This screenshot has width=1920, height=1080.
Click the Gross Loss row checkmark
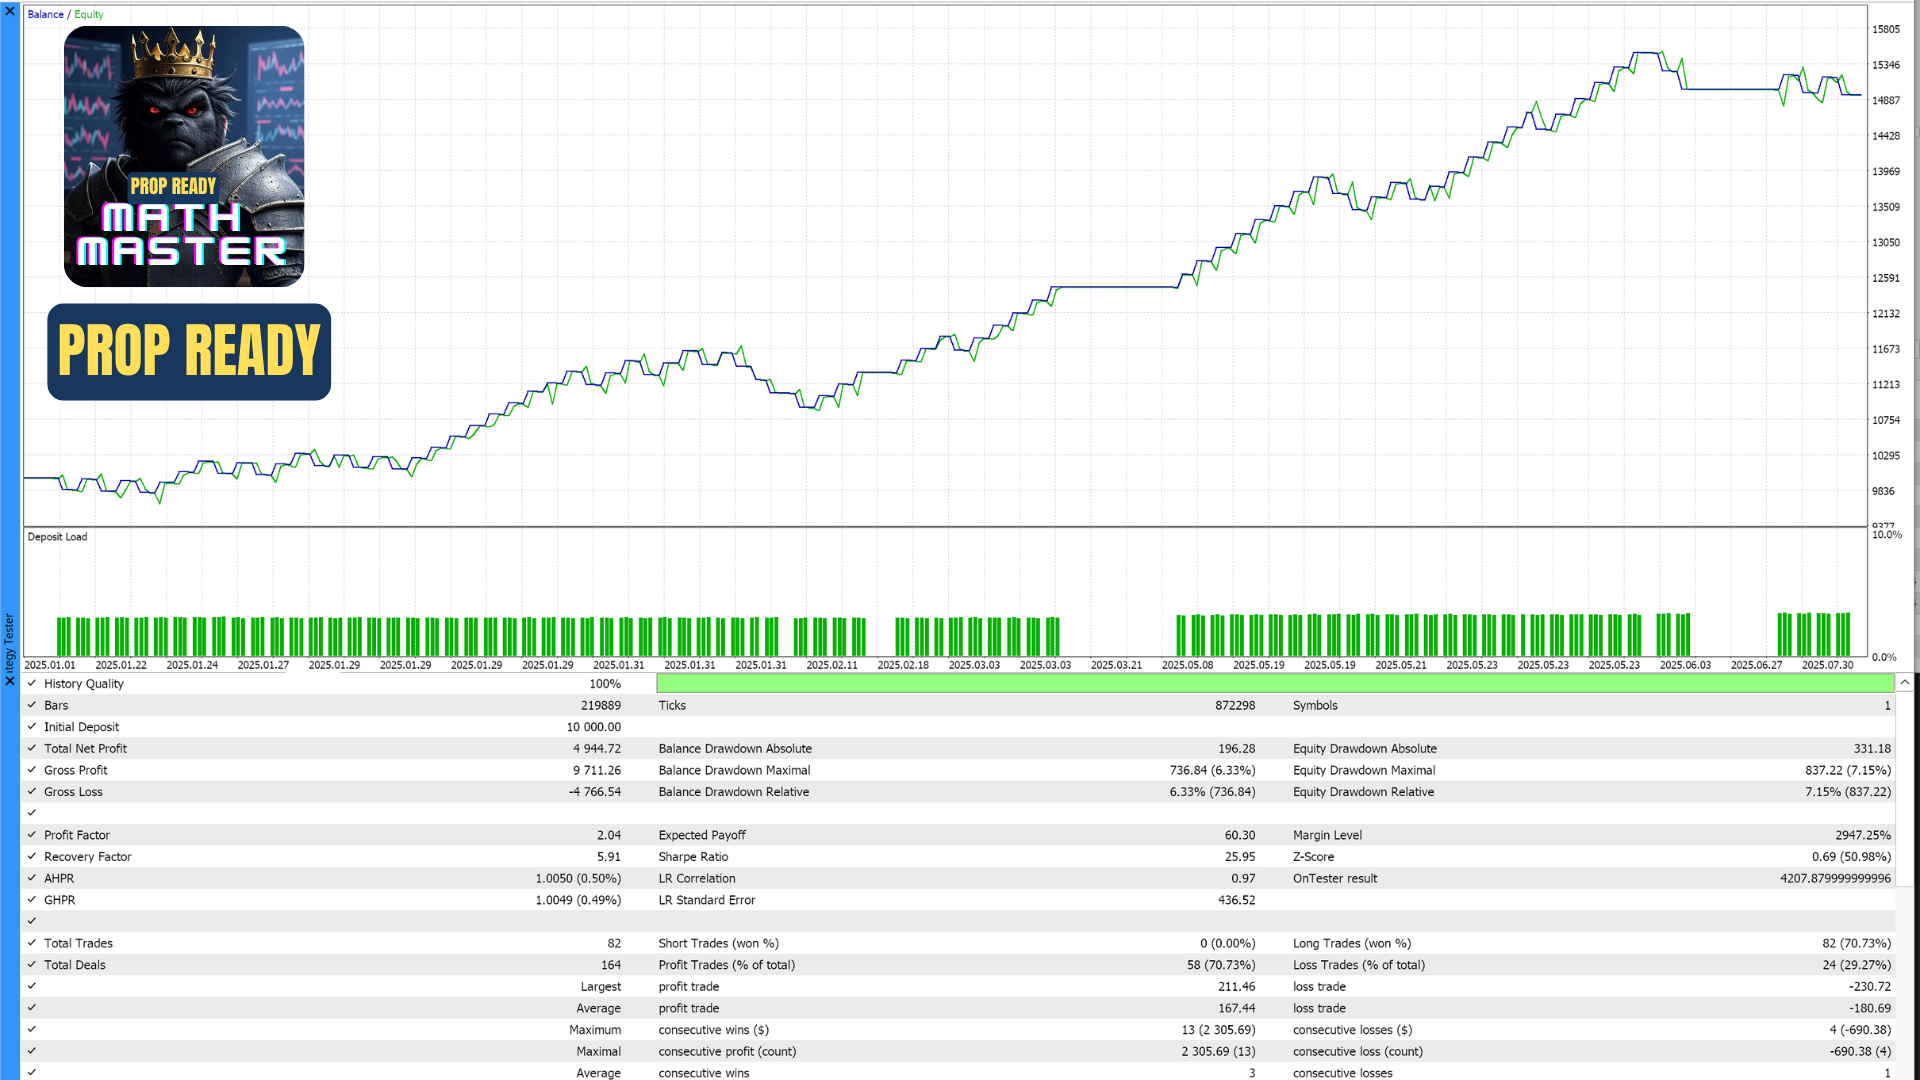(x=32, y=791)
